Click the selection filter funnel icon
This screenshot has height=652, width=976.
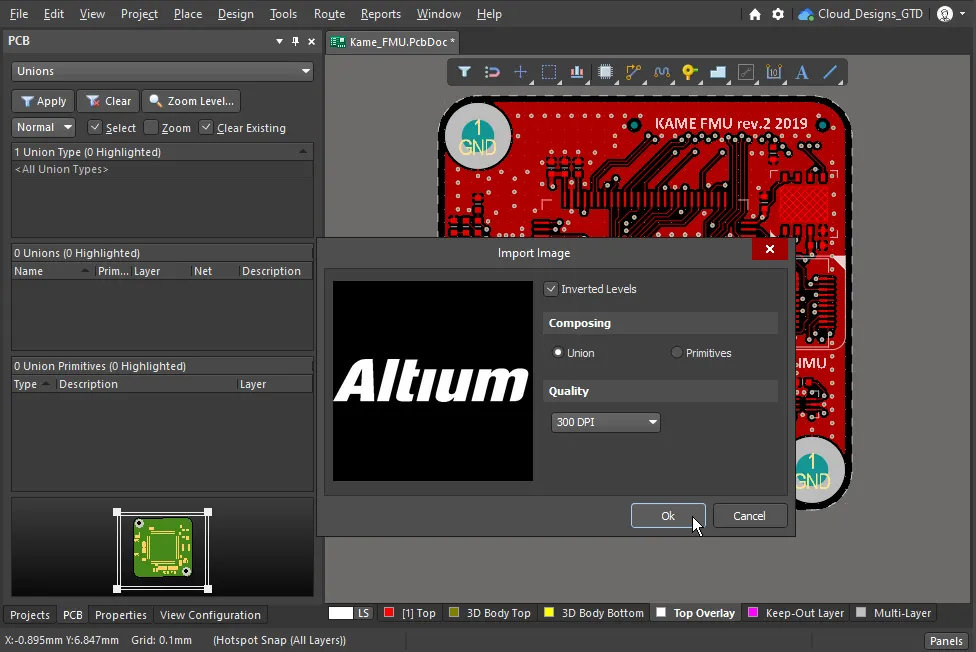coord(465,72)
